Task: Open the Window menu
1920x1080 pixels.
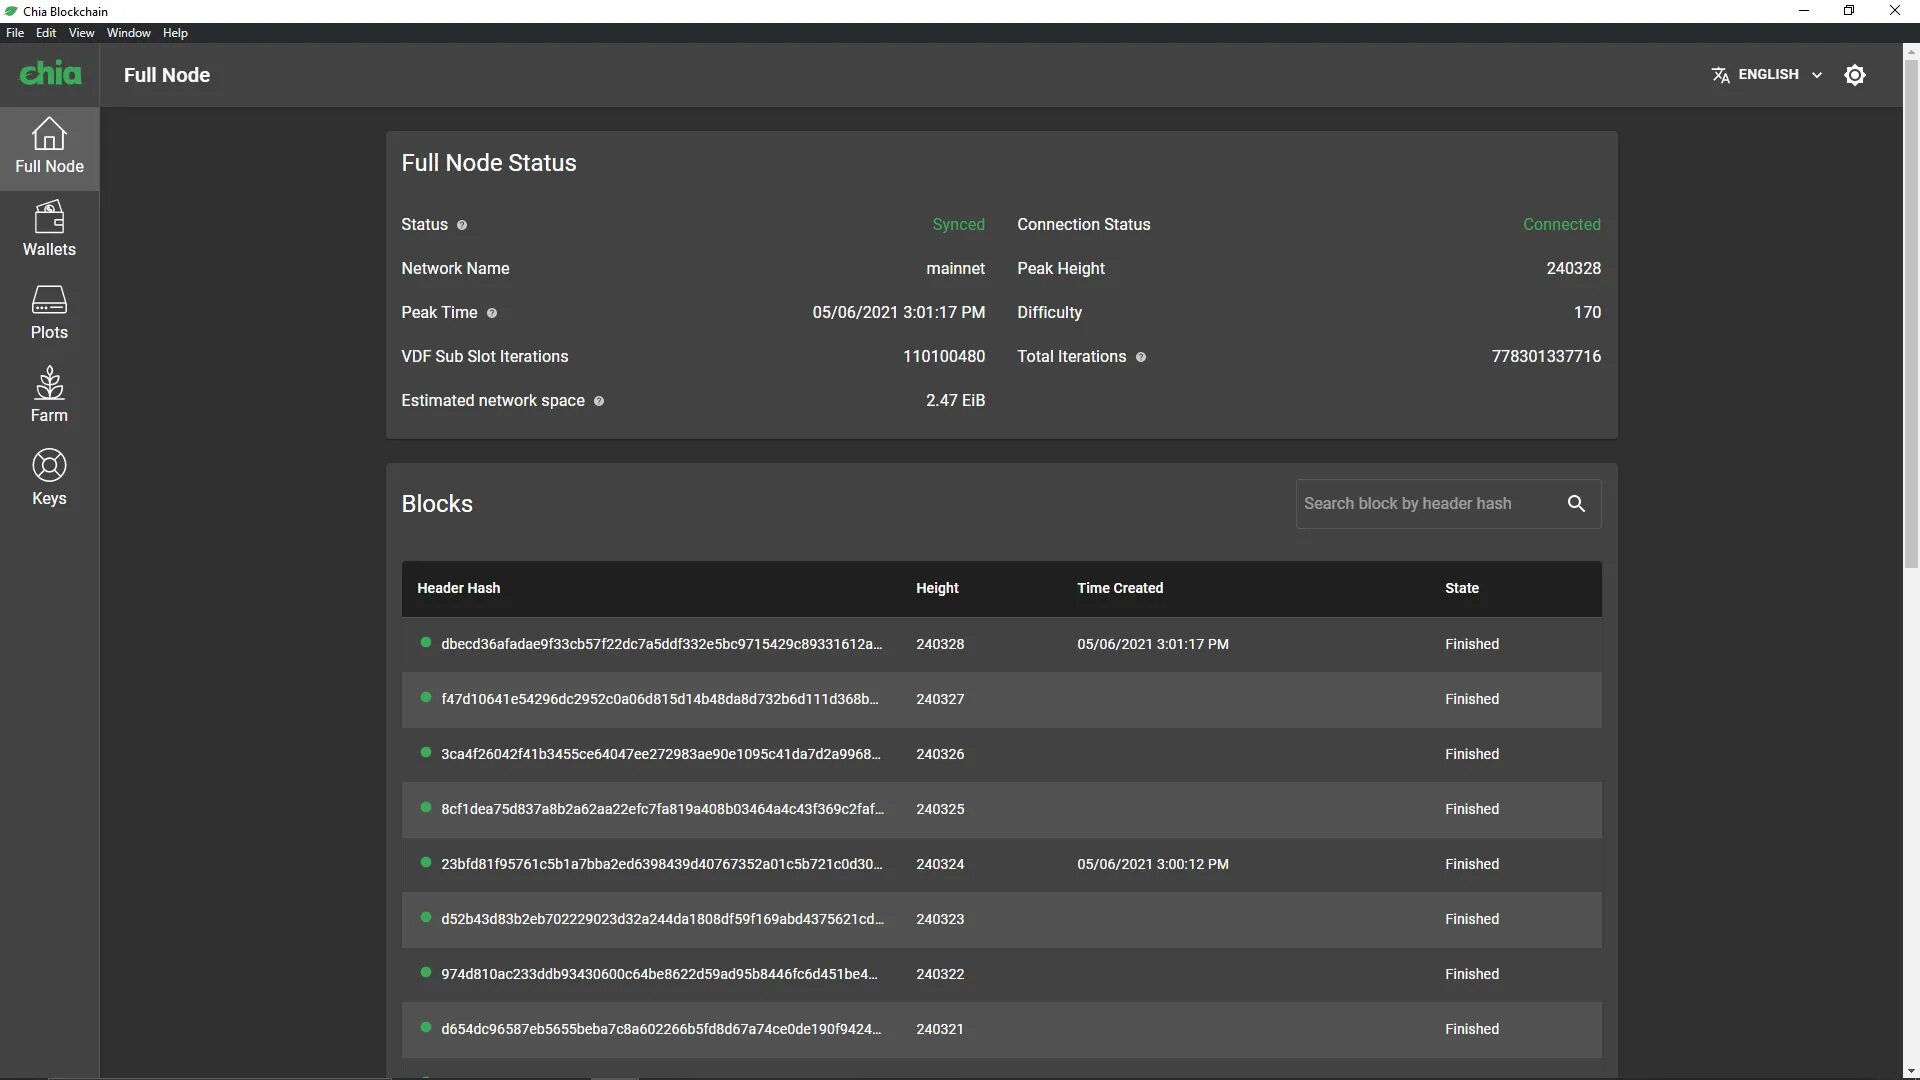Action: [x=129, y=33]
